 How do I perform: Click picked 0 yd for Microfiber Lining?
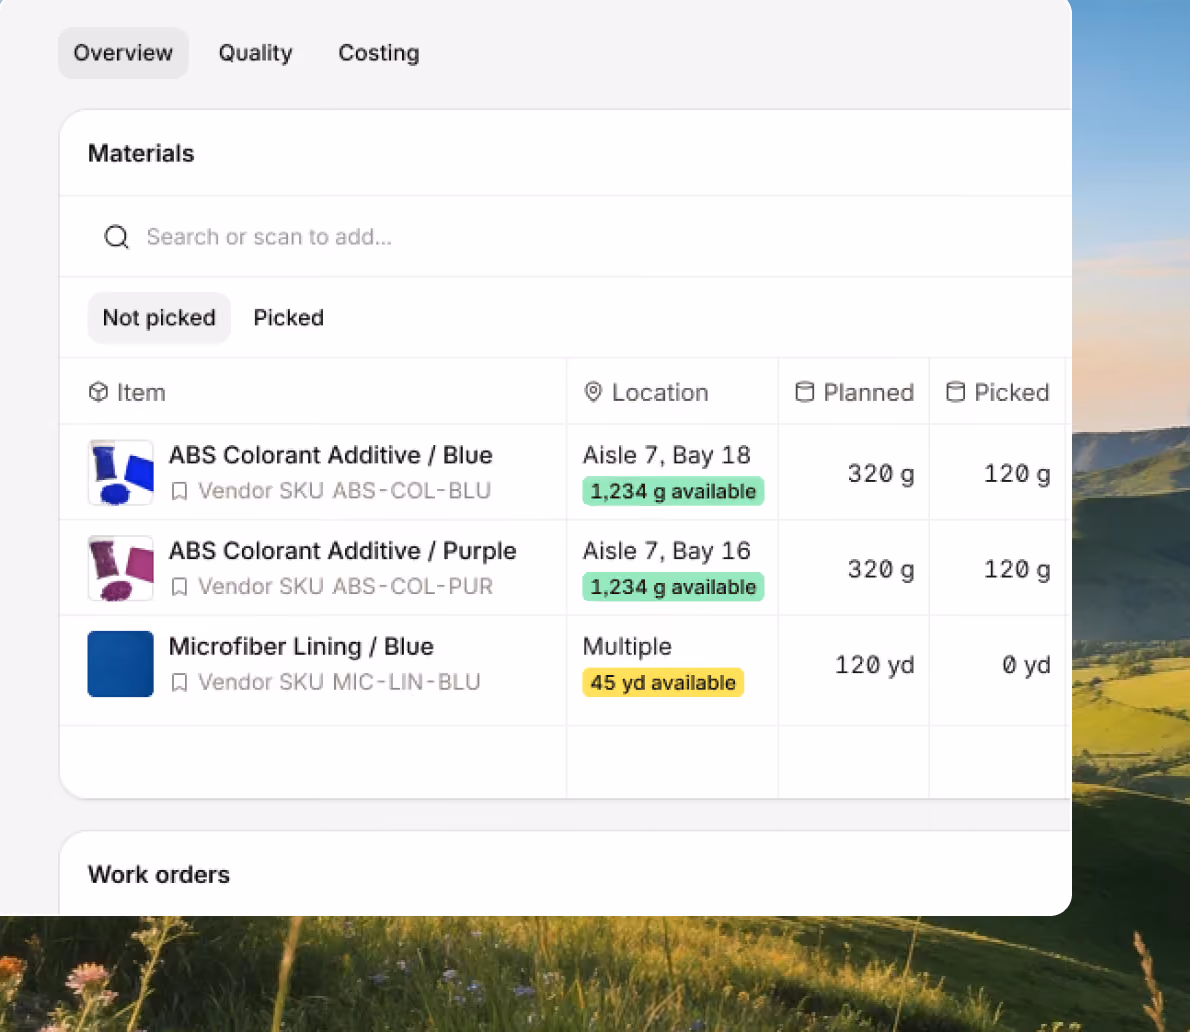point(1026,665)
